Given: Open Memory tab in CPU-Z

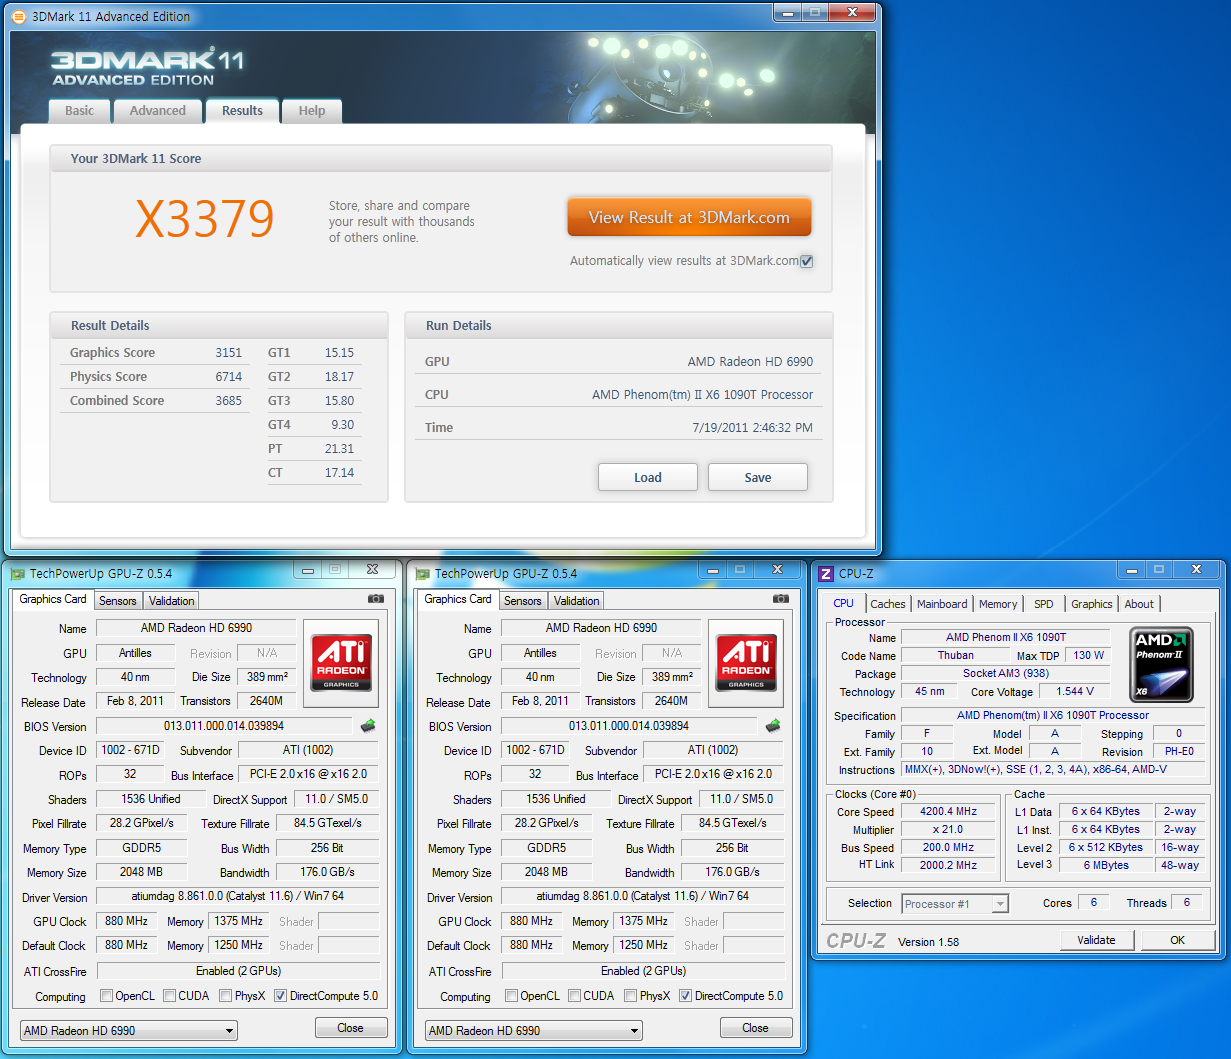Looking at the screenshot, I should [998, 604].
